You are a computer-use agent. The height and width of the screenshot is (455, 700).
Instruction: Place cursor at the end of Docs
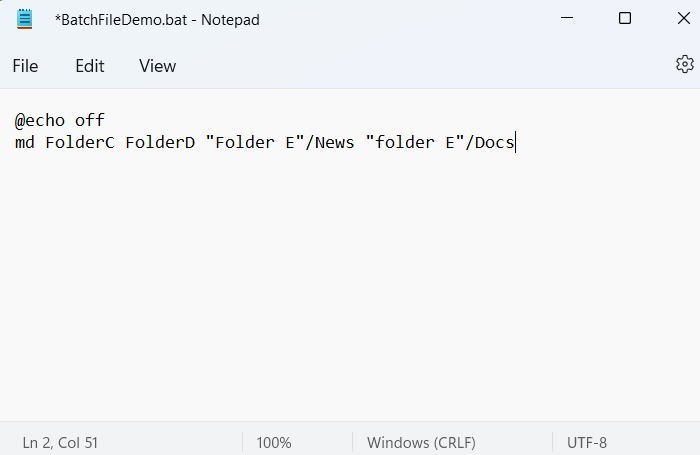point(515,142)
